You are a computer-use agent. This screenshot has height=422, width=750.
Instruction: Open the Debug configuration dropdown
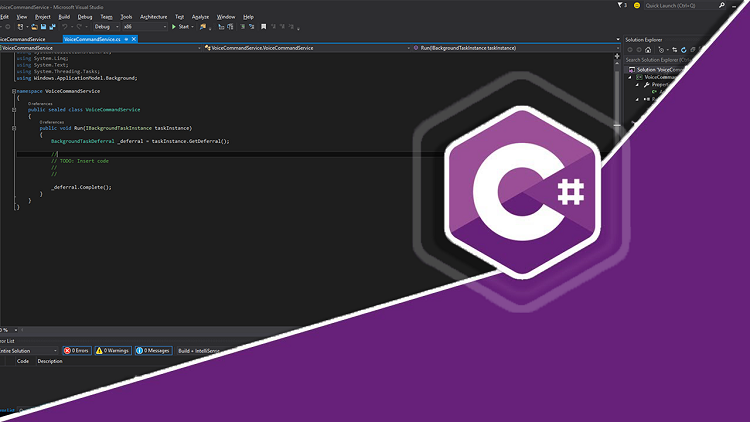[x=106, y=27]
